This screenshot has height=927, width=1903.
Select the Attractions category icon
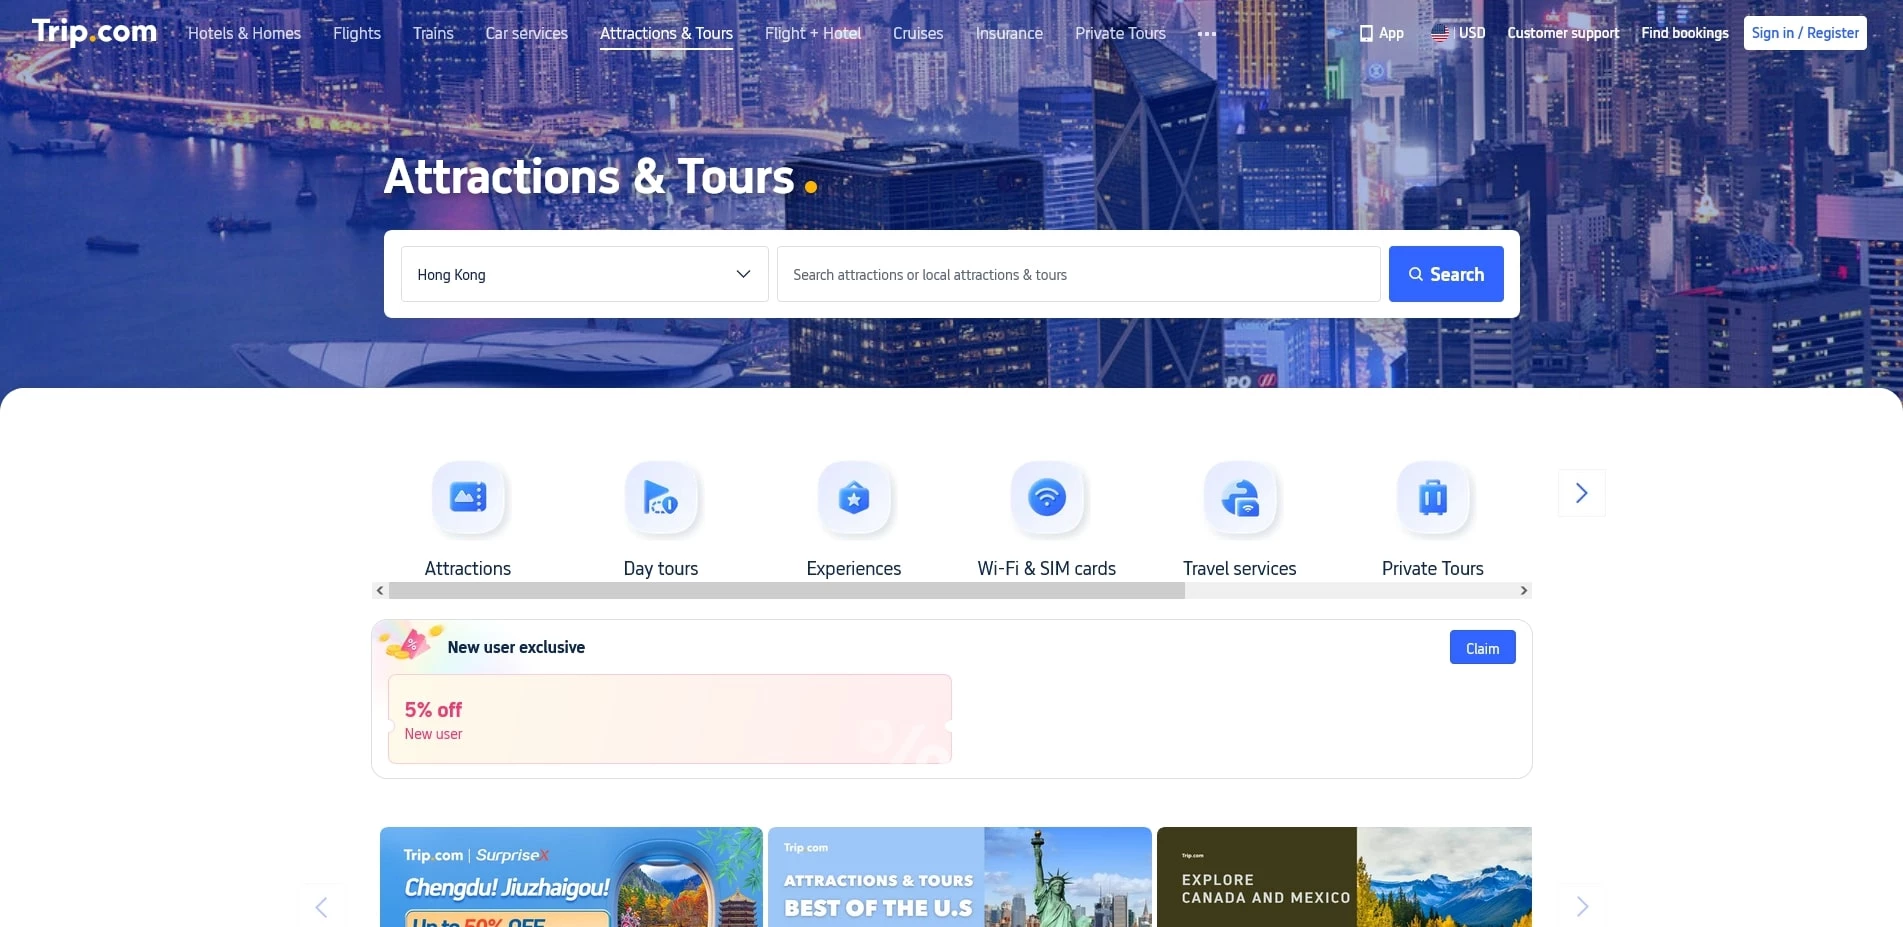(467, 496)
